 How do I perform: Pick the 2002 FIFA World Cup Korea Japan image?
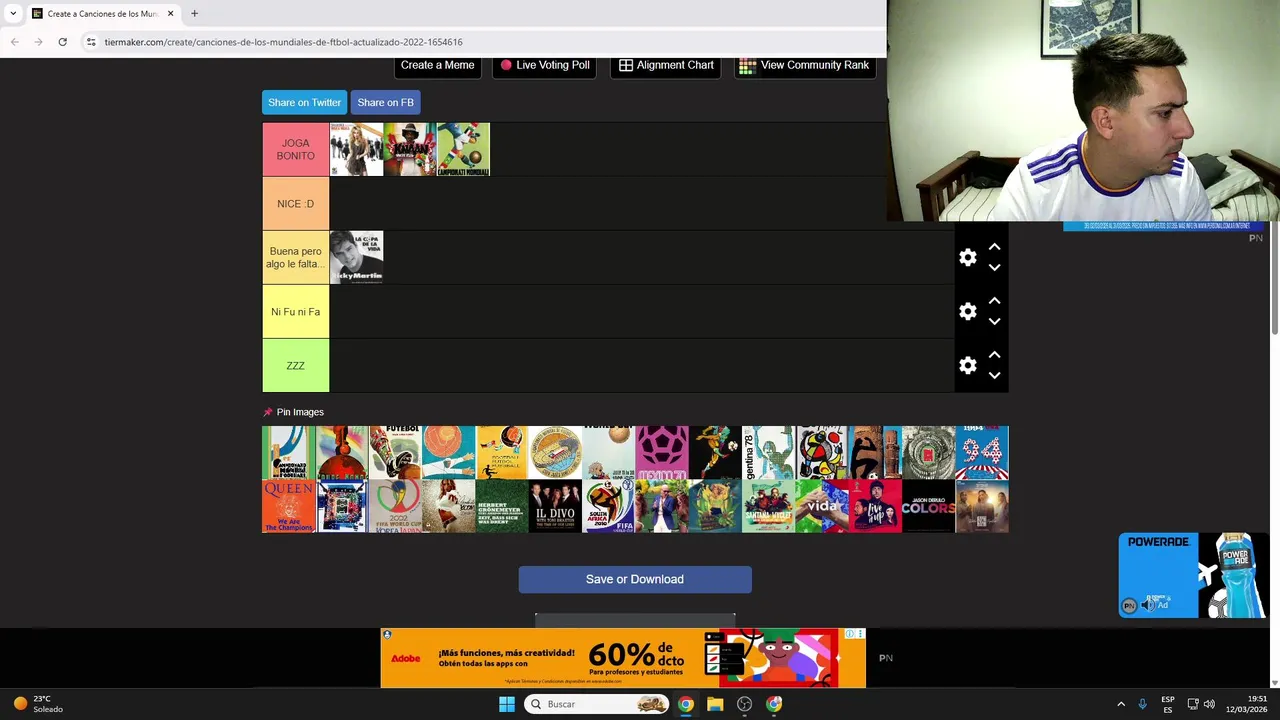click(x=395, y=506)
